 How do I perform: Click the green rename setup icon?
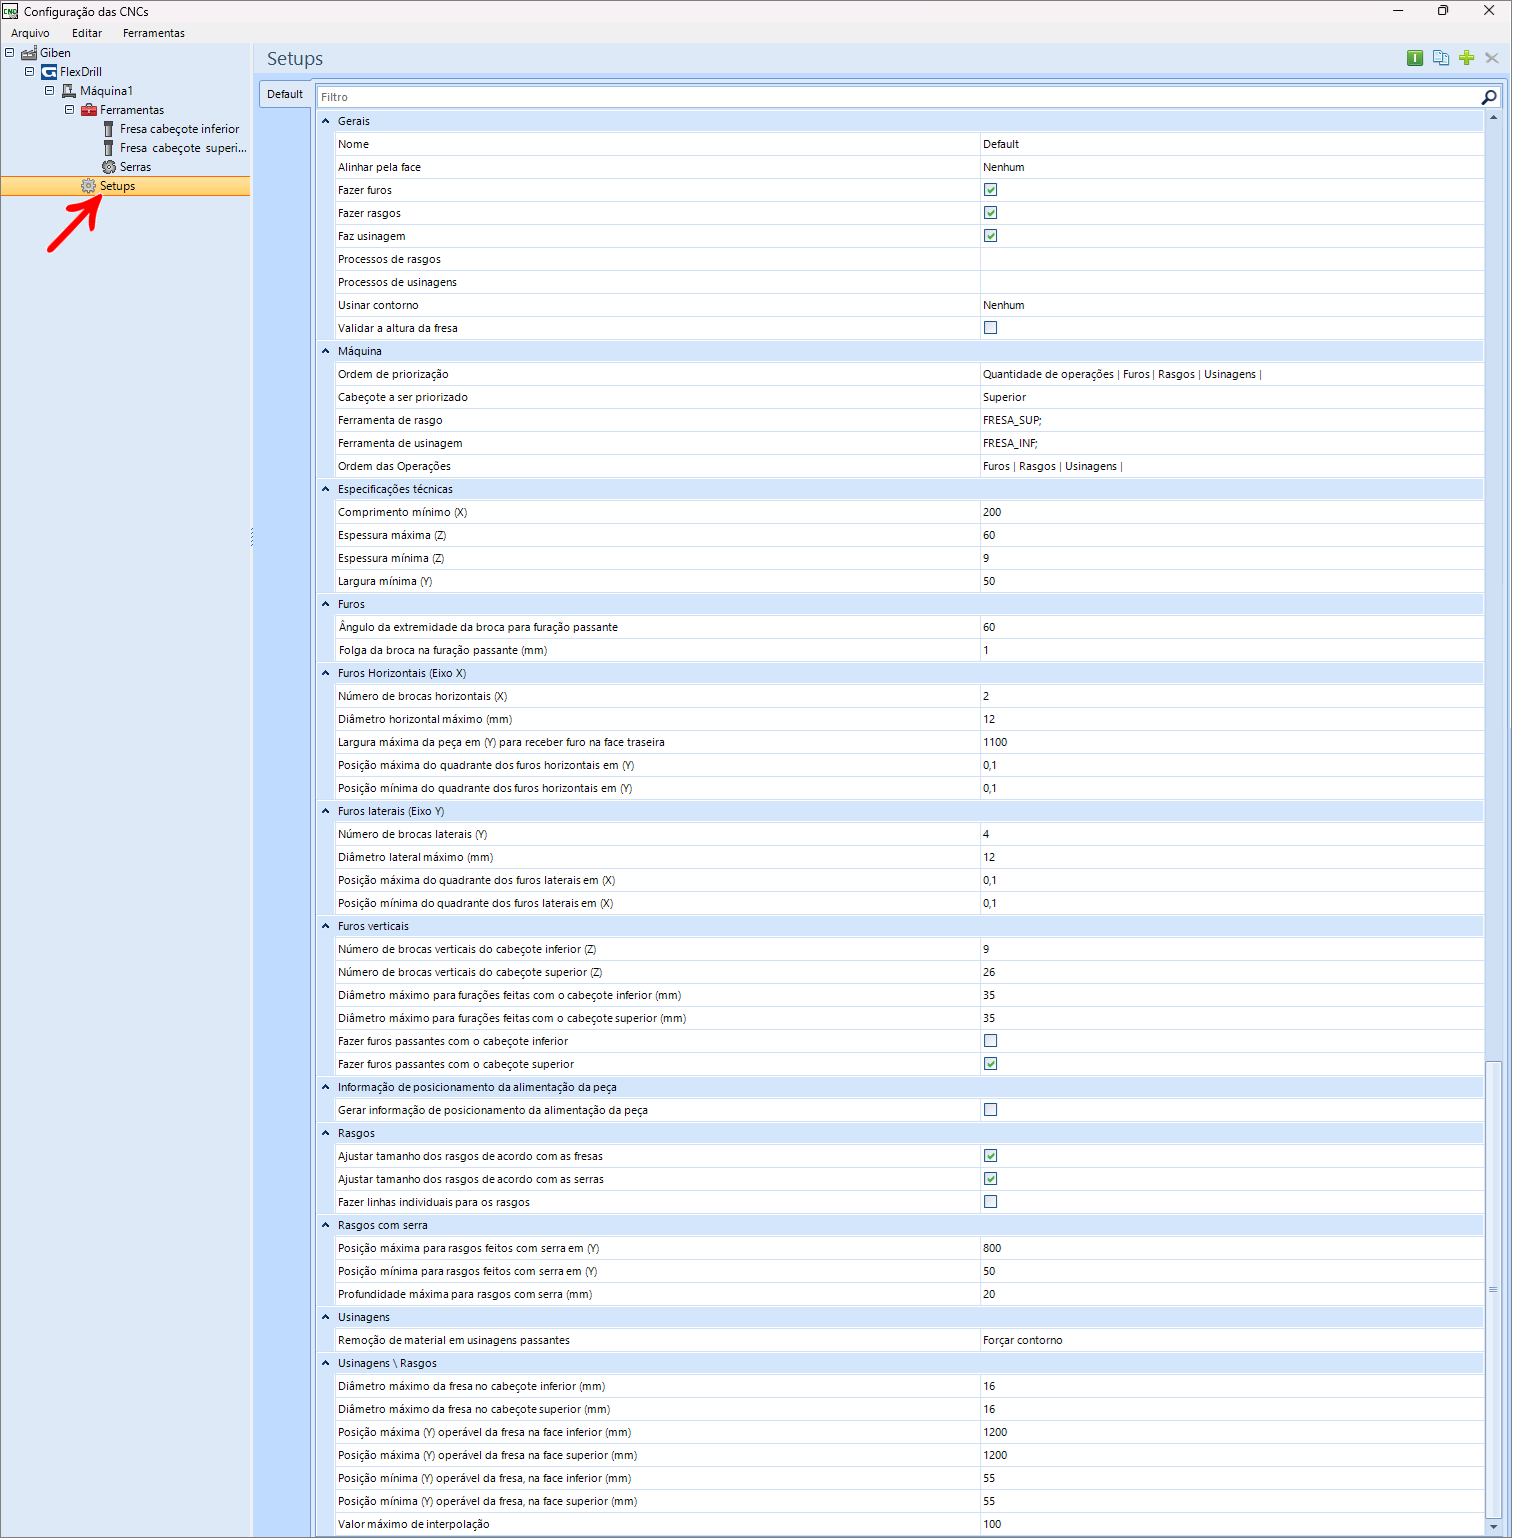pyautogui.click(x=1415, y=58)
